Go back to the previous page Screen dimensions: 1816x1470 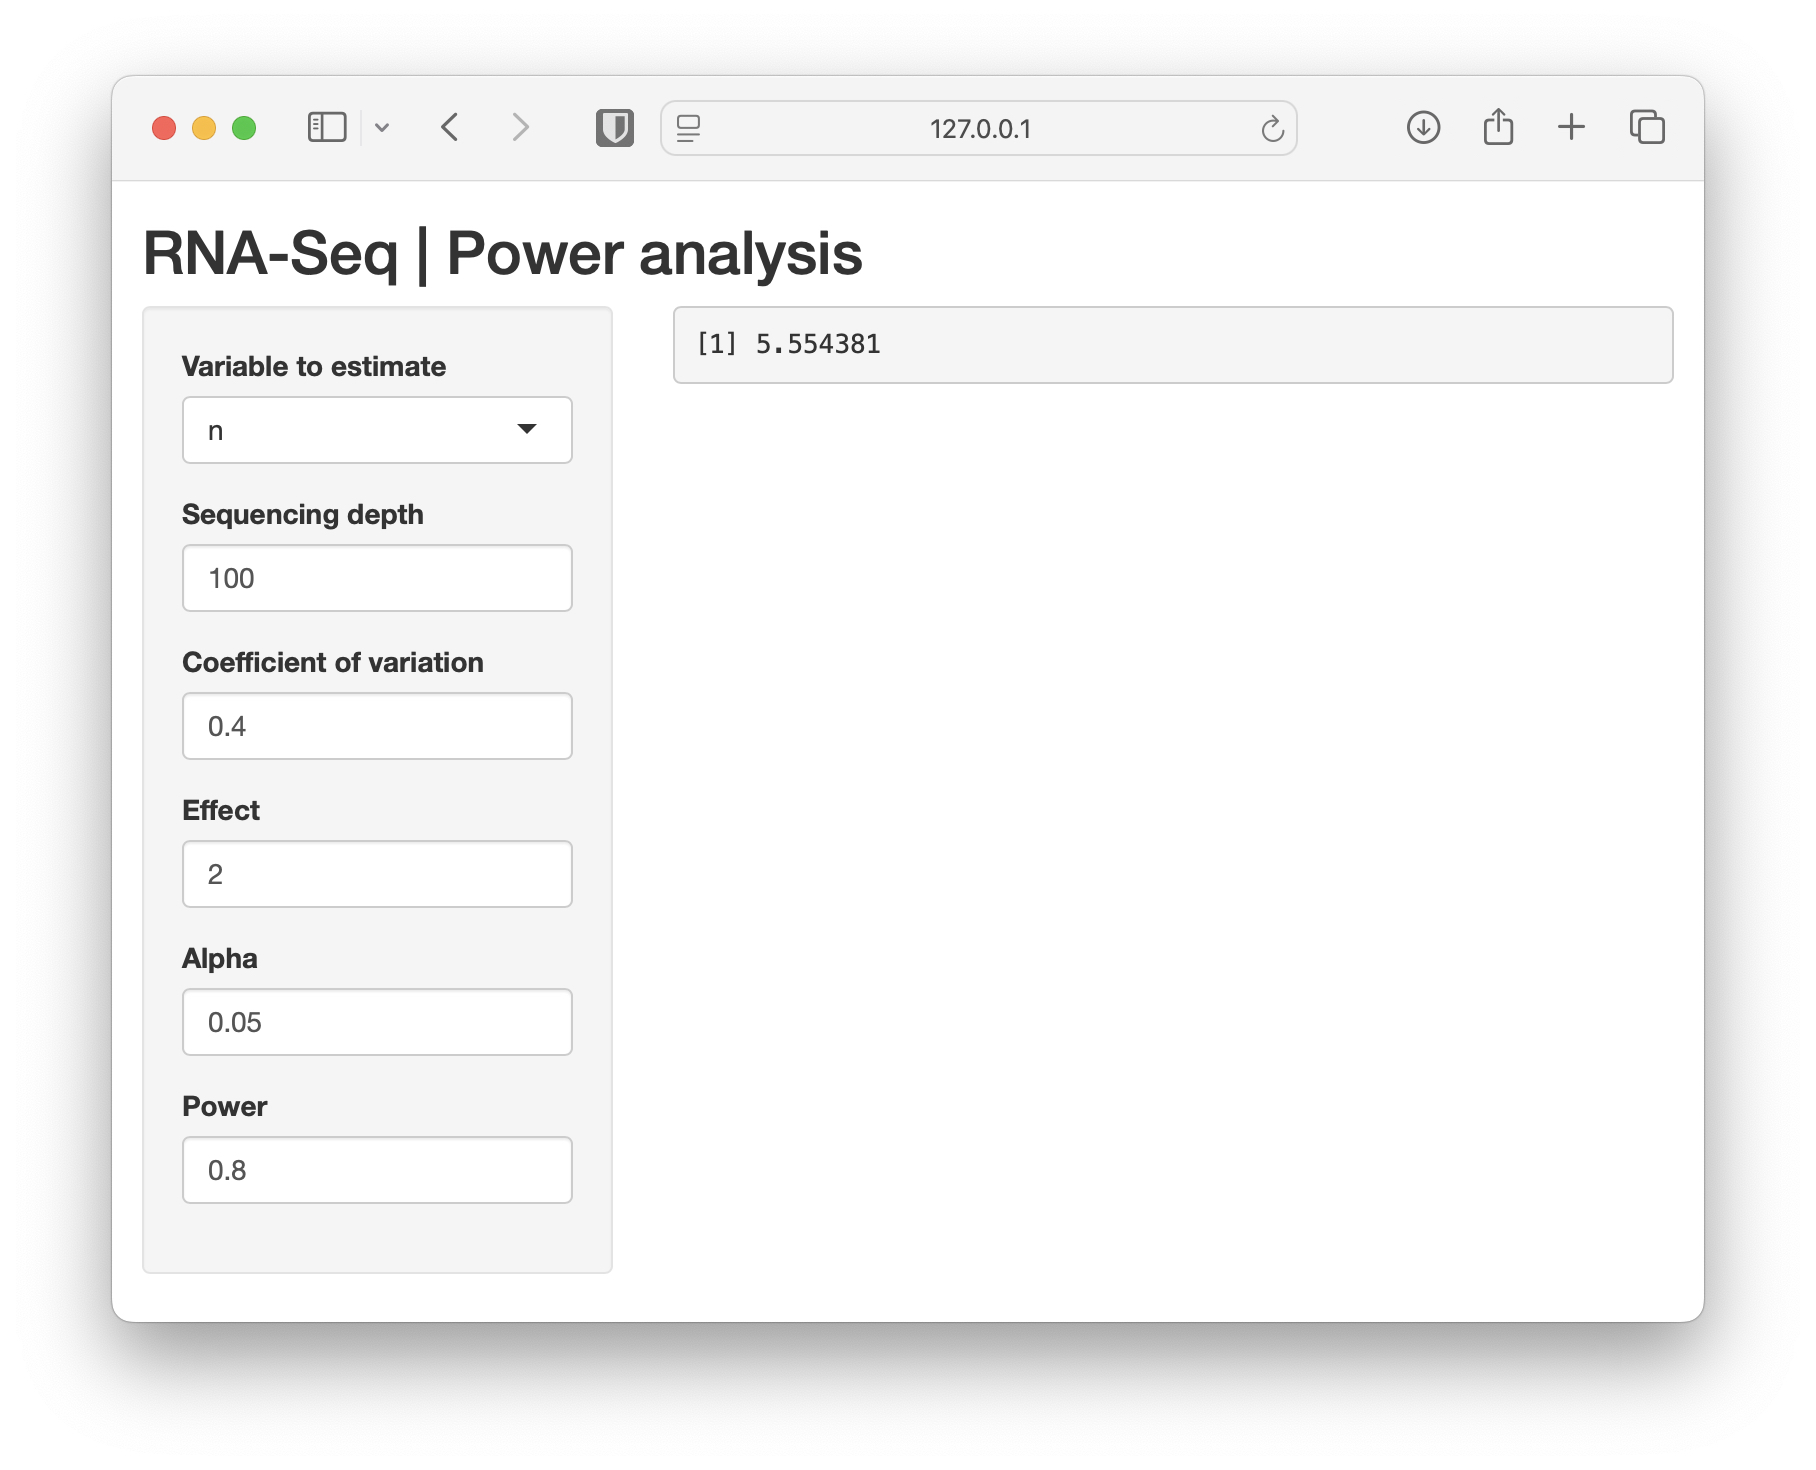(450, 128)
